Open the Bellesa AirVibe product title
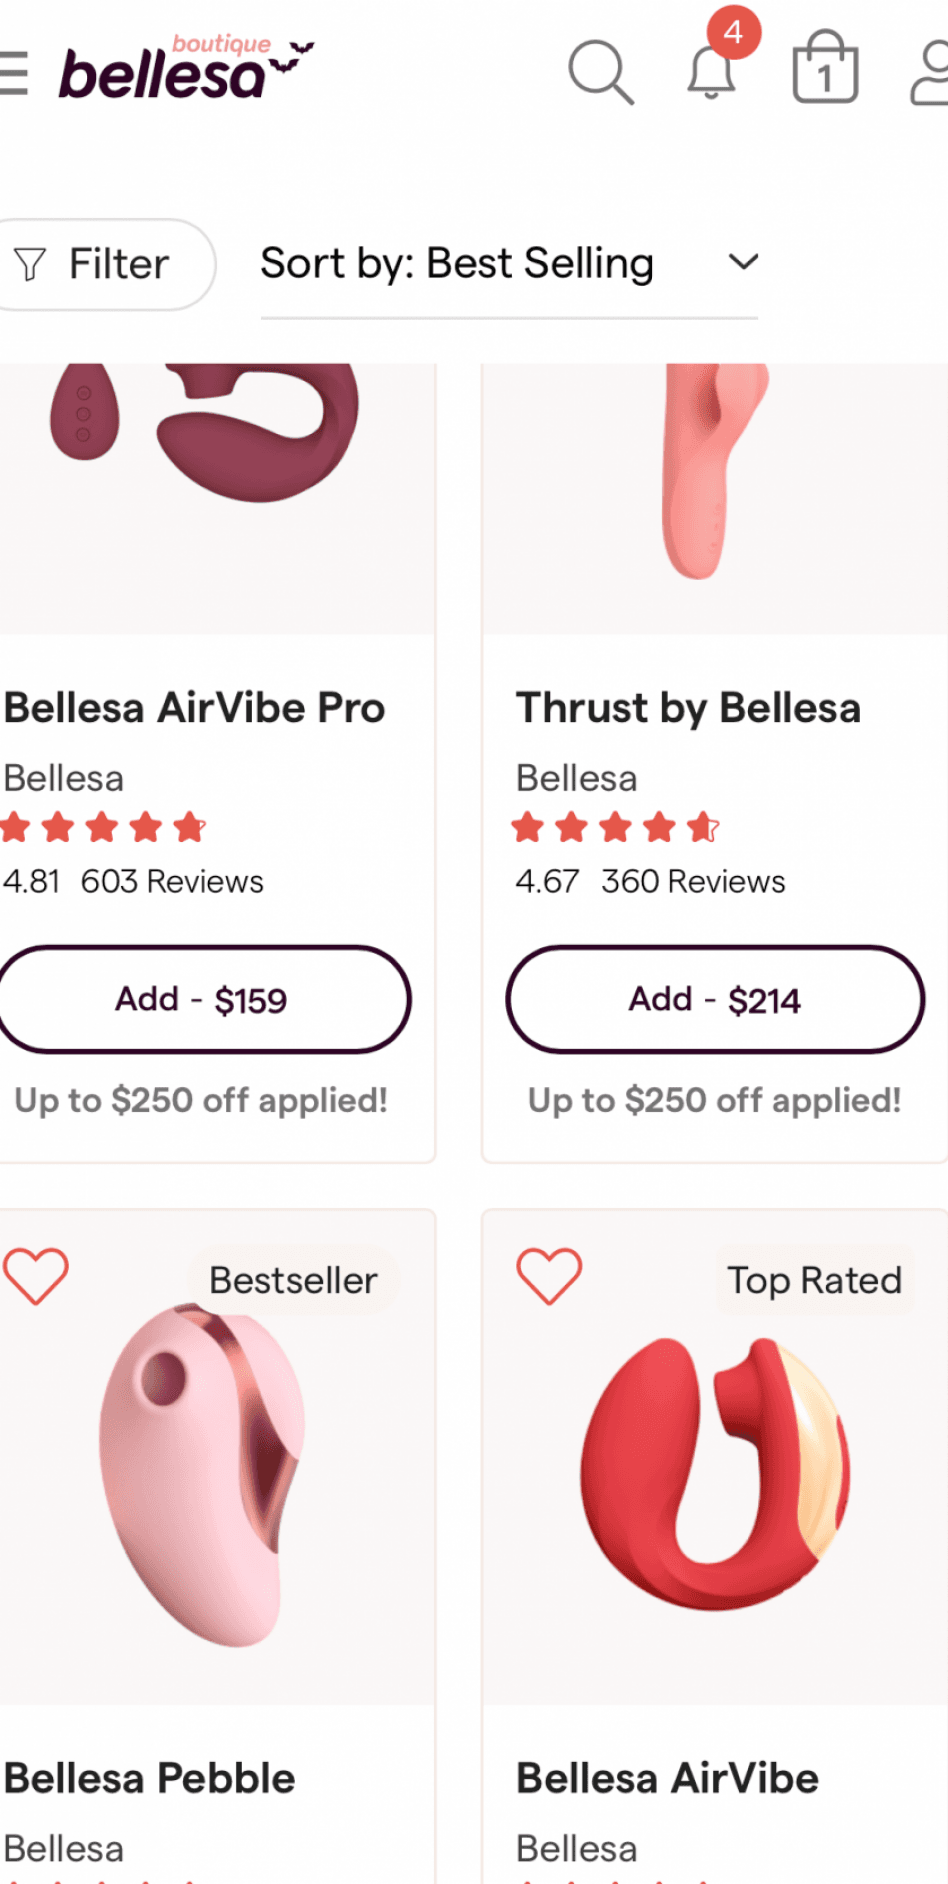The width and height of the screenshot is (948, 1884). (x=667, y=1778)
